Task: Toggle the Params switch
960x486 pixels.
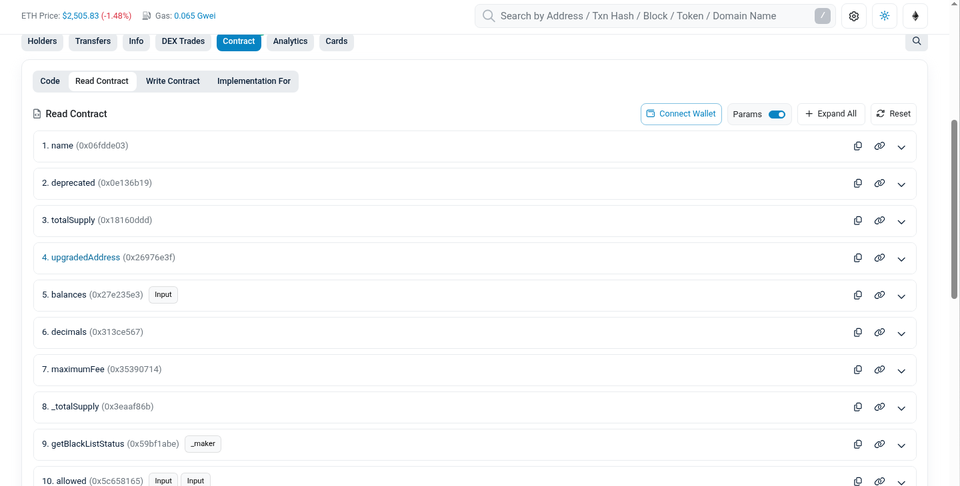Action: 777,114
